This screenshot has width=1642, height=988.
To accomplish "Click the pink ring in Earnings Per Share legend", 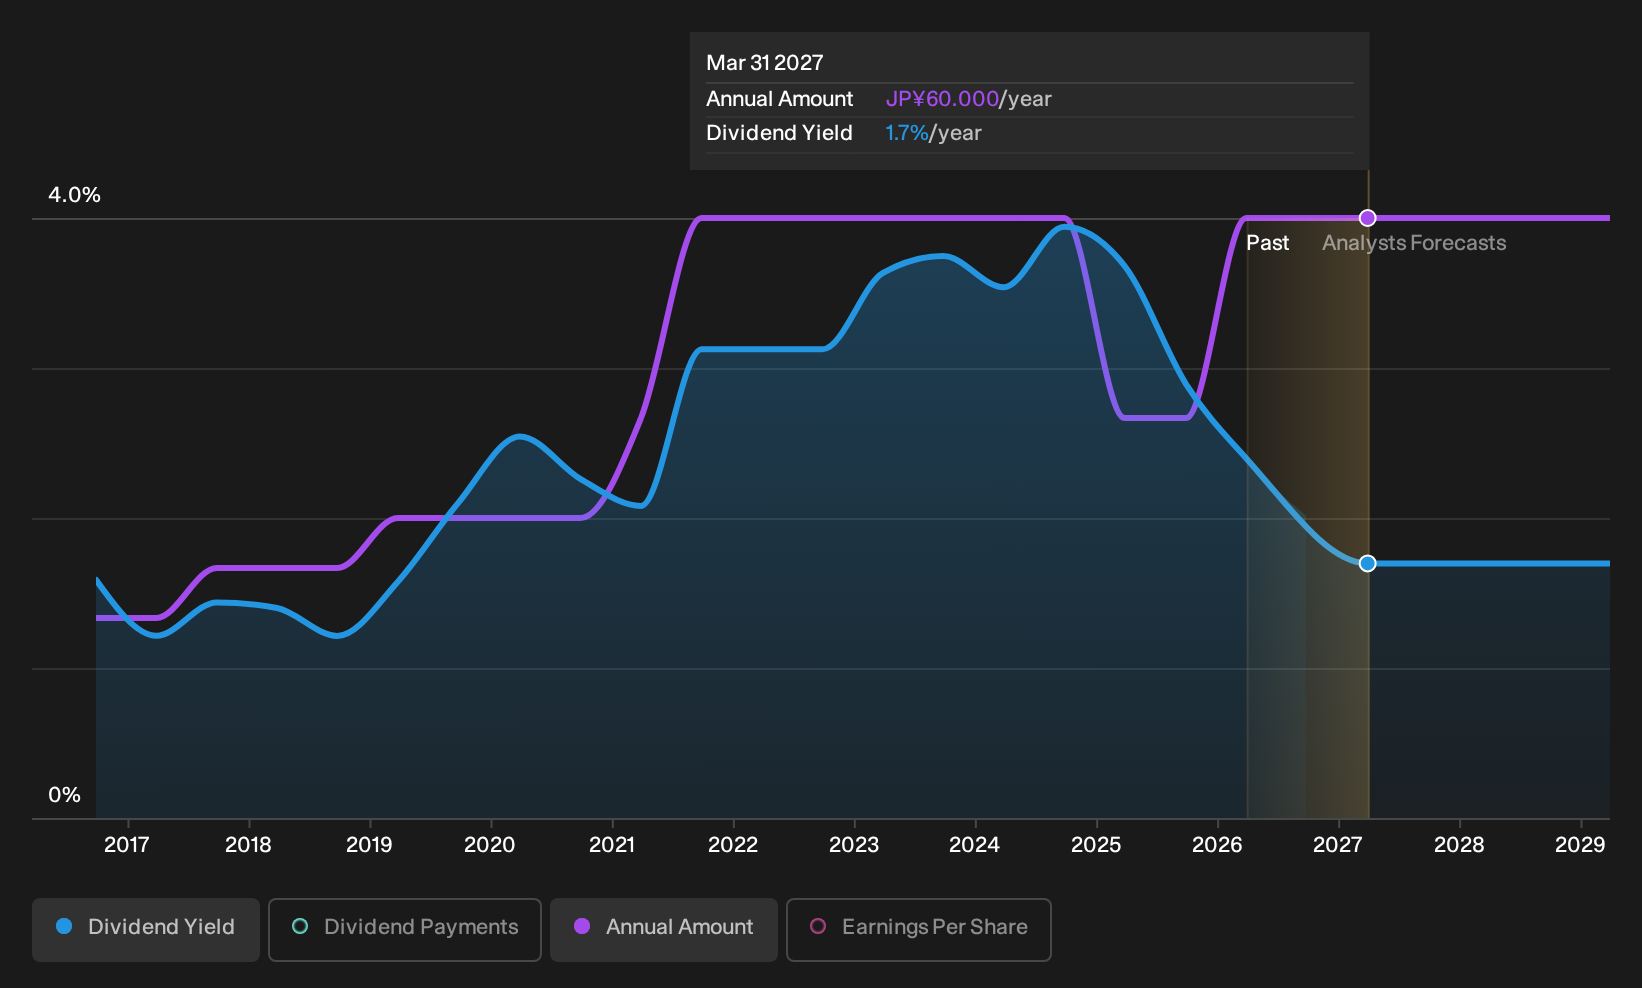I will (x=818, y=926).
